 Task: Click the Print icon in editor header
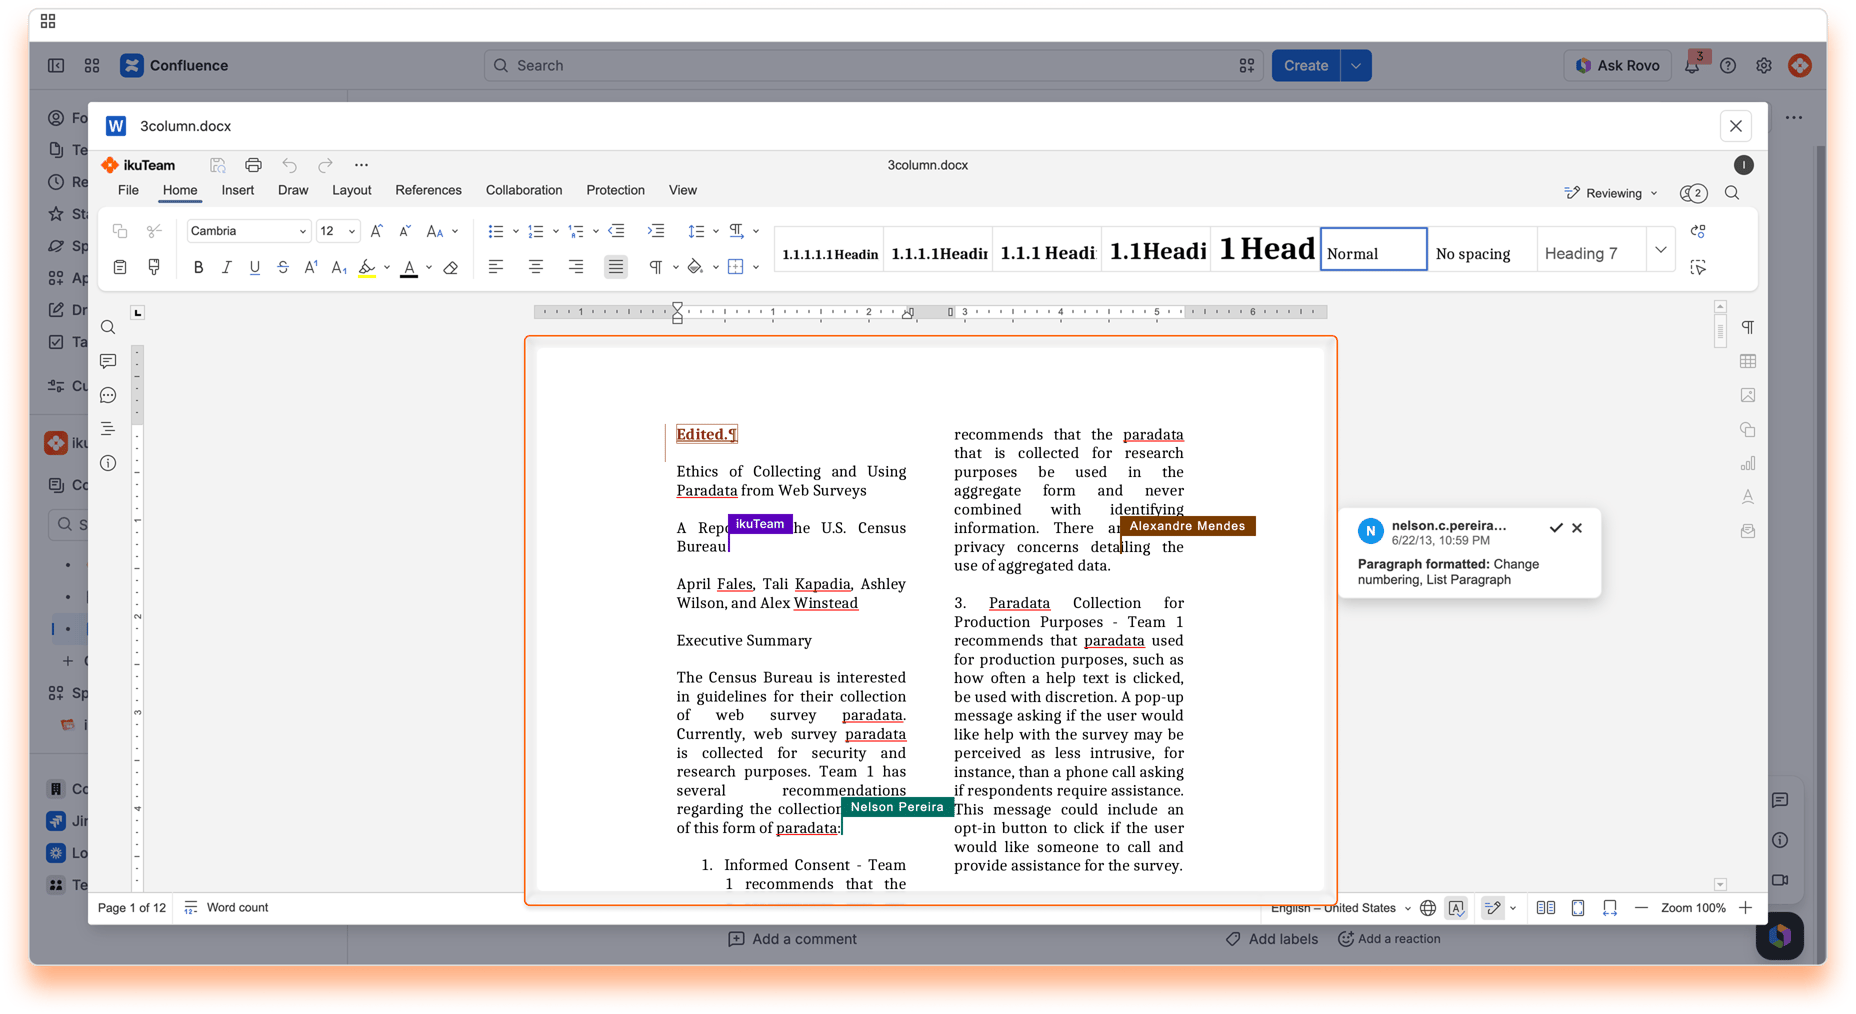(253, 165)
